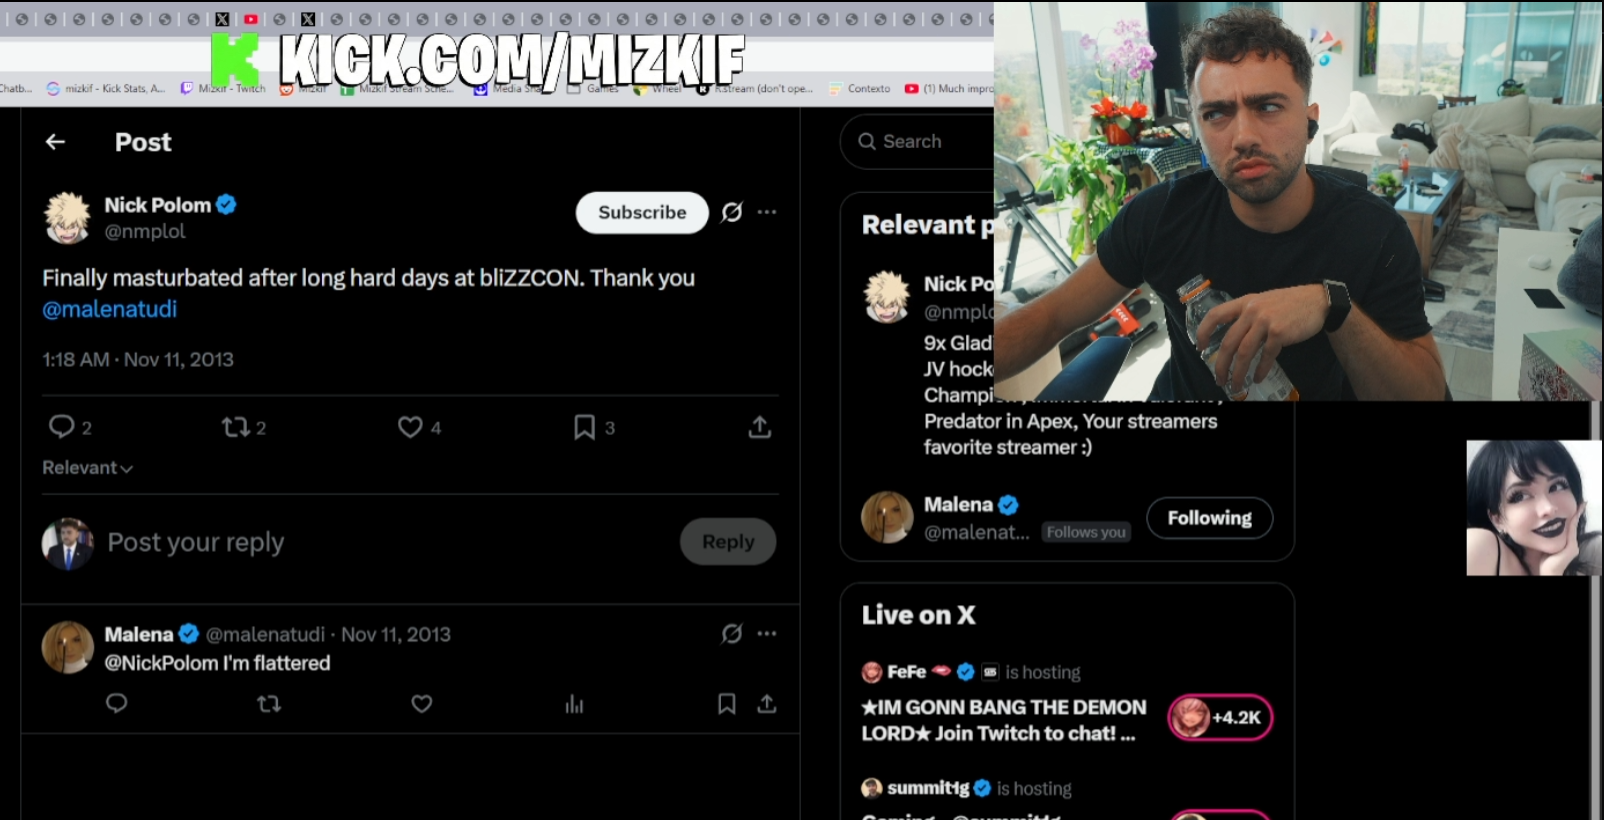
Task: Repost the Nick Polom post
Action: (236, 427)
